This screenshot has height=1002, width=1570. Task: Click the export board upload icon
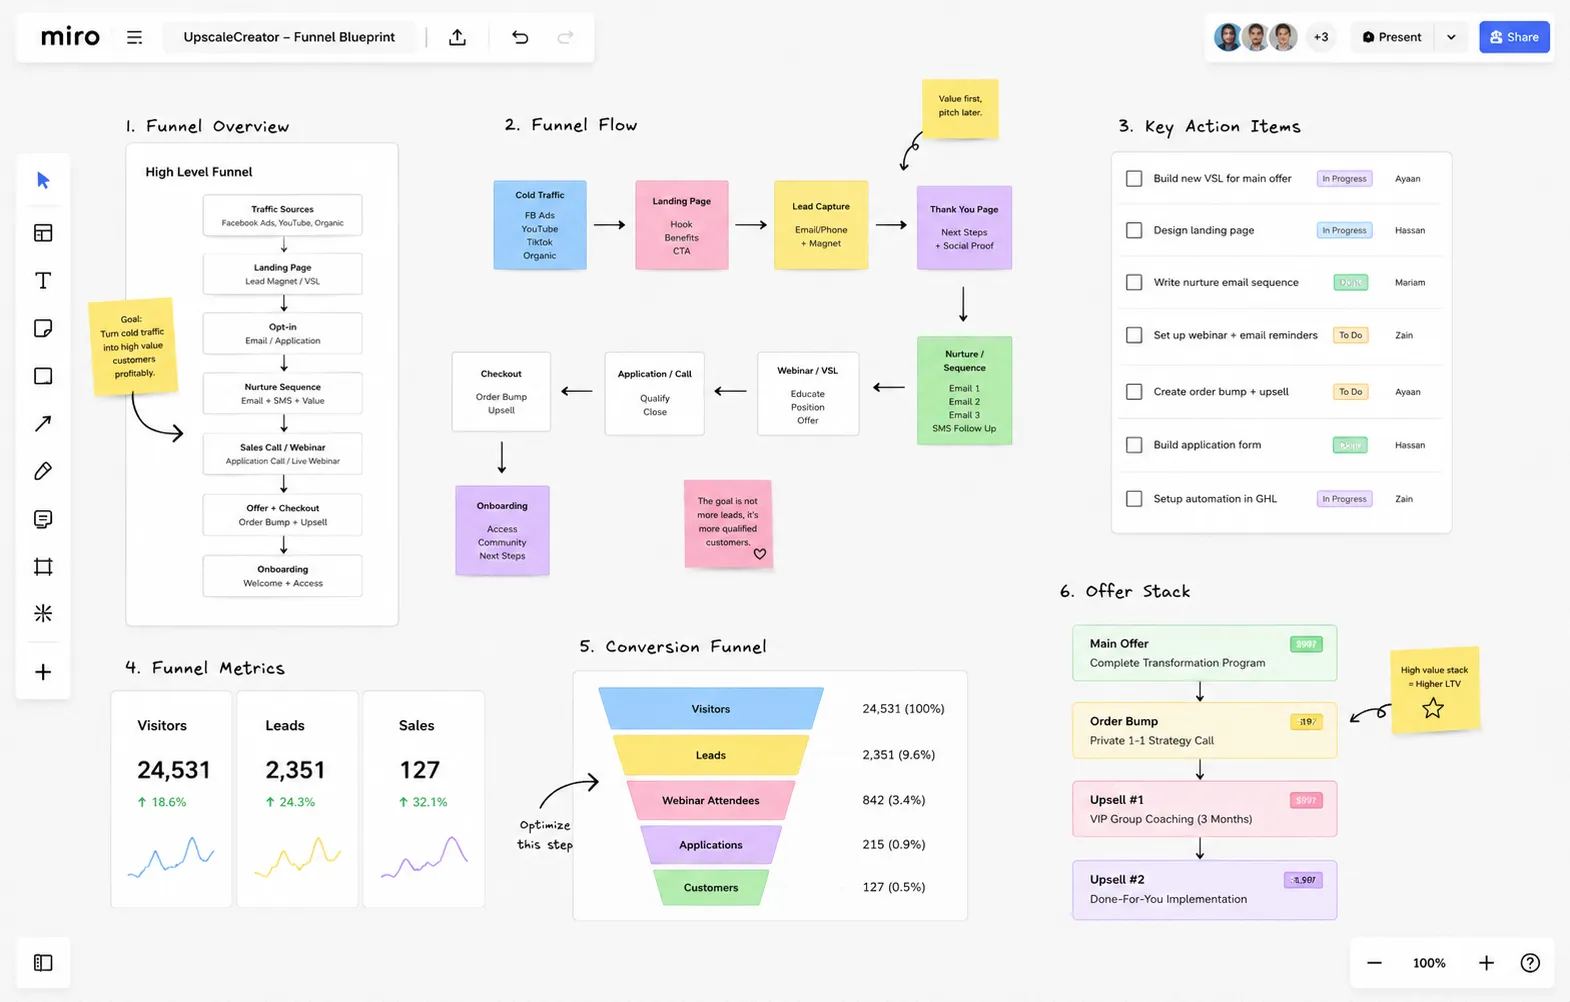[x=457, y=37]
